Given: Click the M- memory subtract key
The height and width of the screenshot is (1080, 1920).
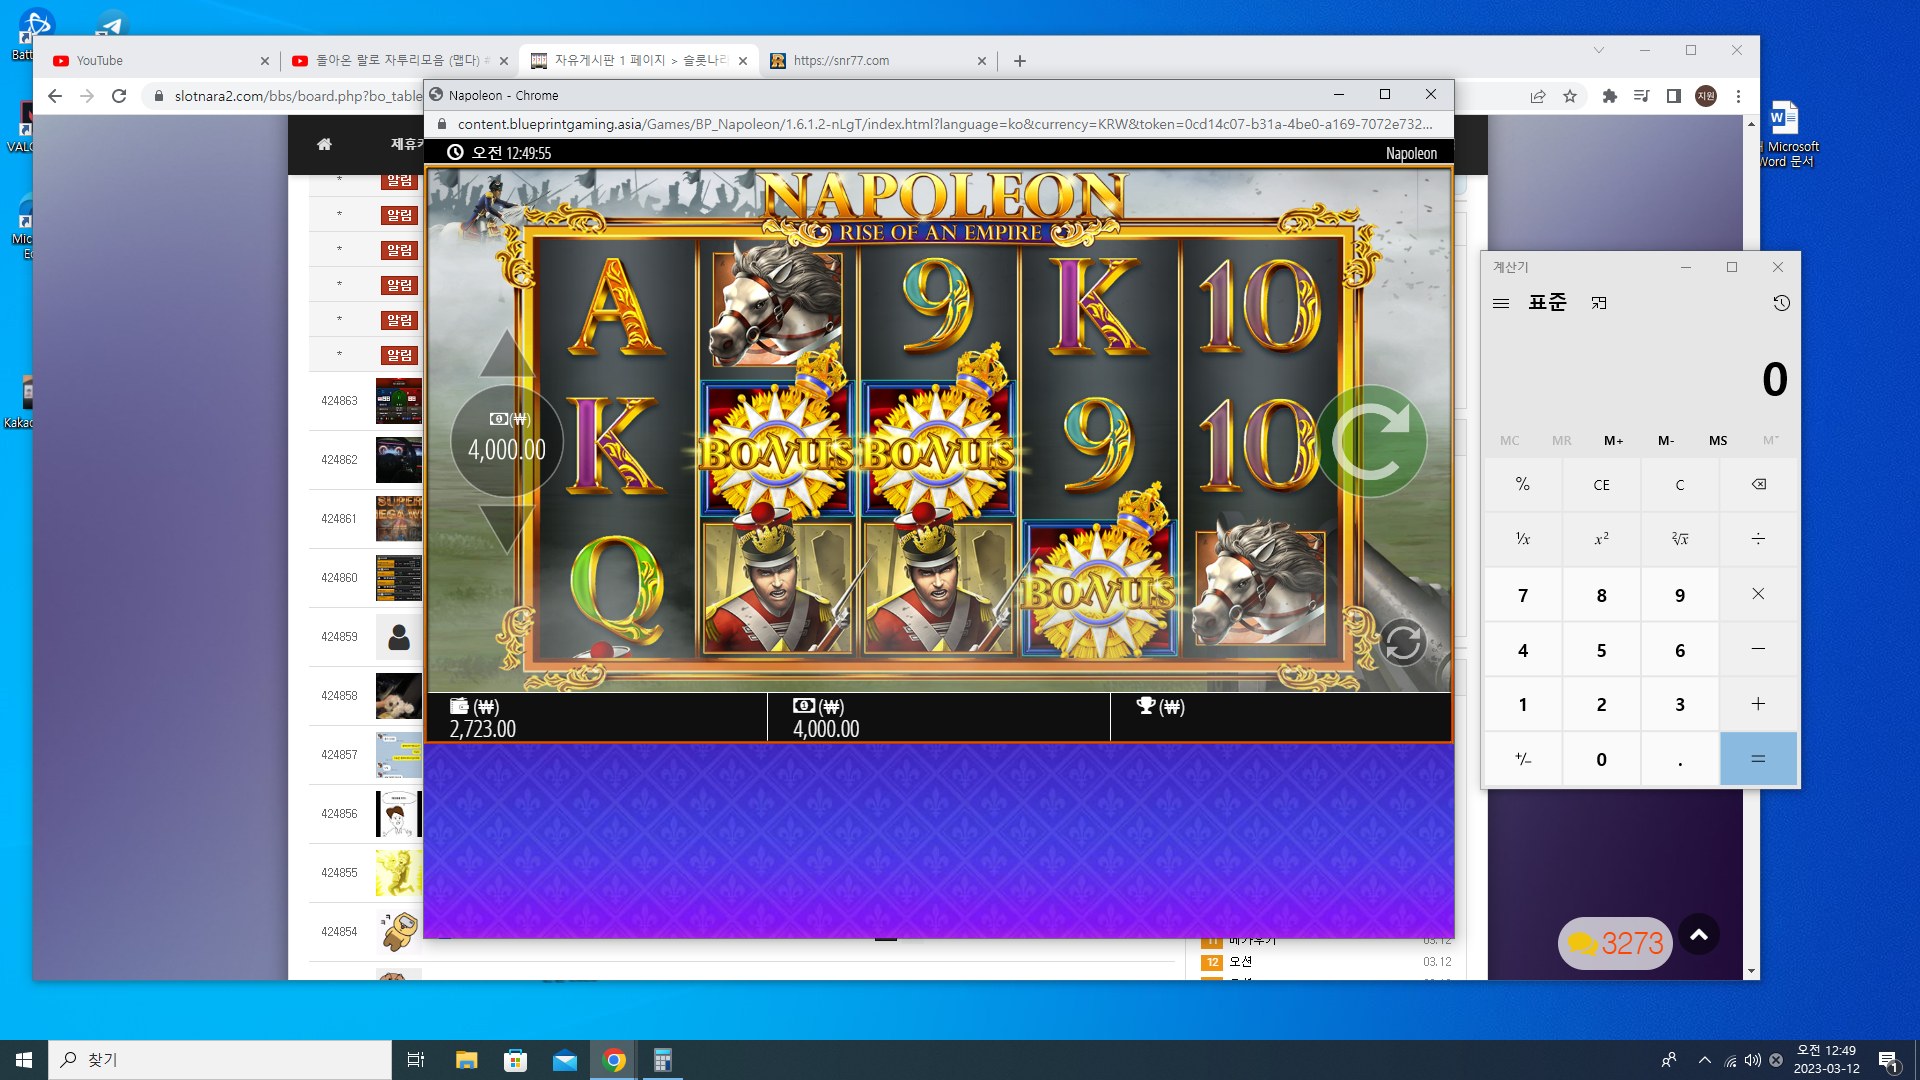Looking at the screenshot, I should pyautogui.click(x=1666, y=440).
